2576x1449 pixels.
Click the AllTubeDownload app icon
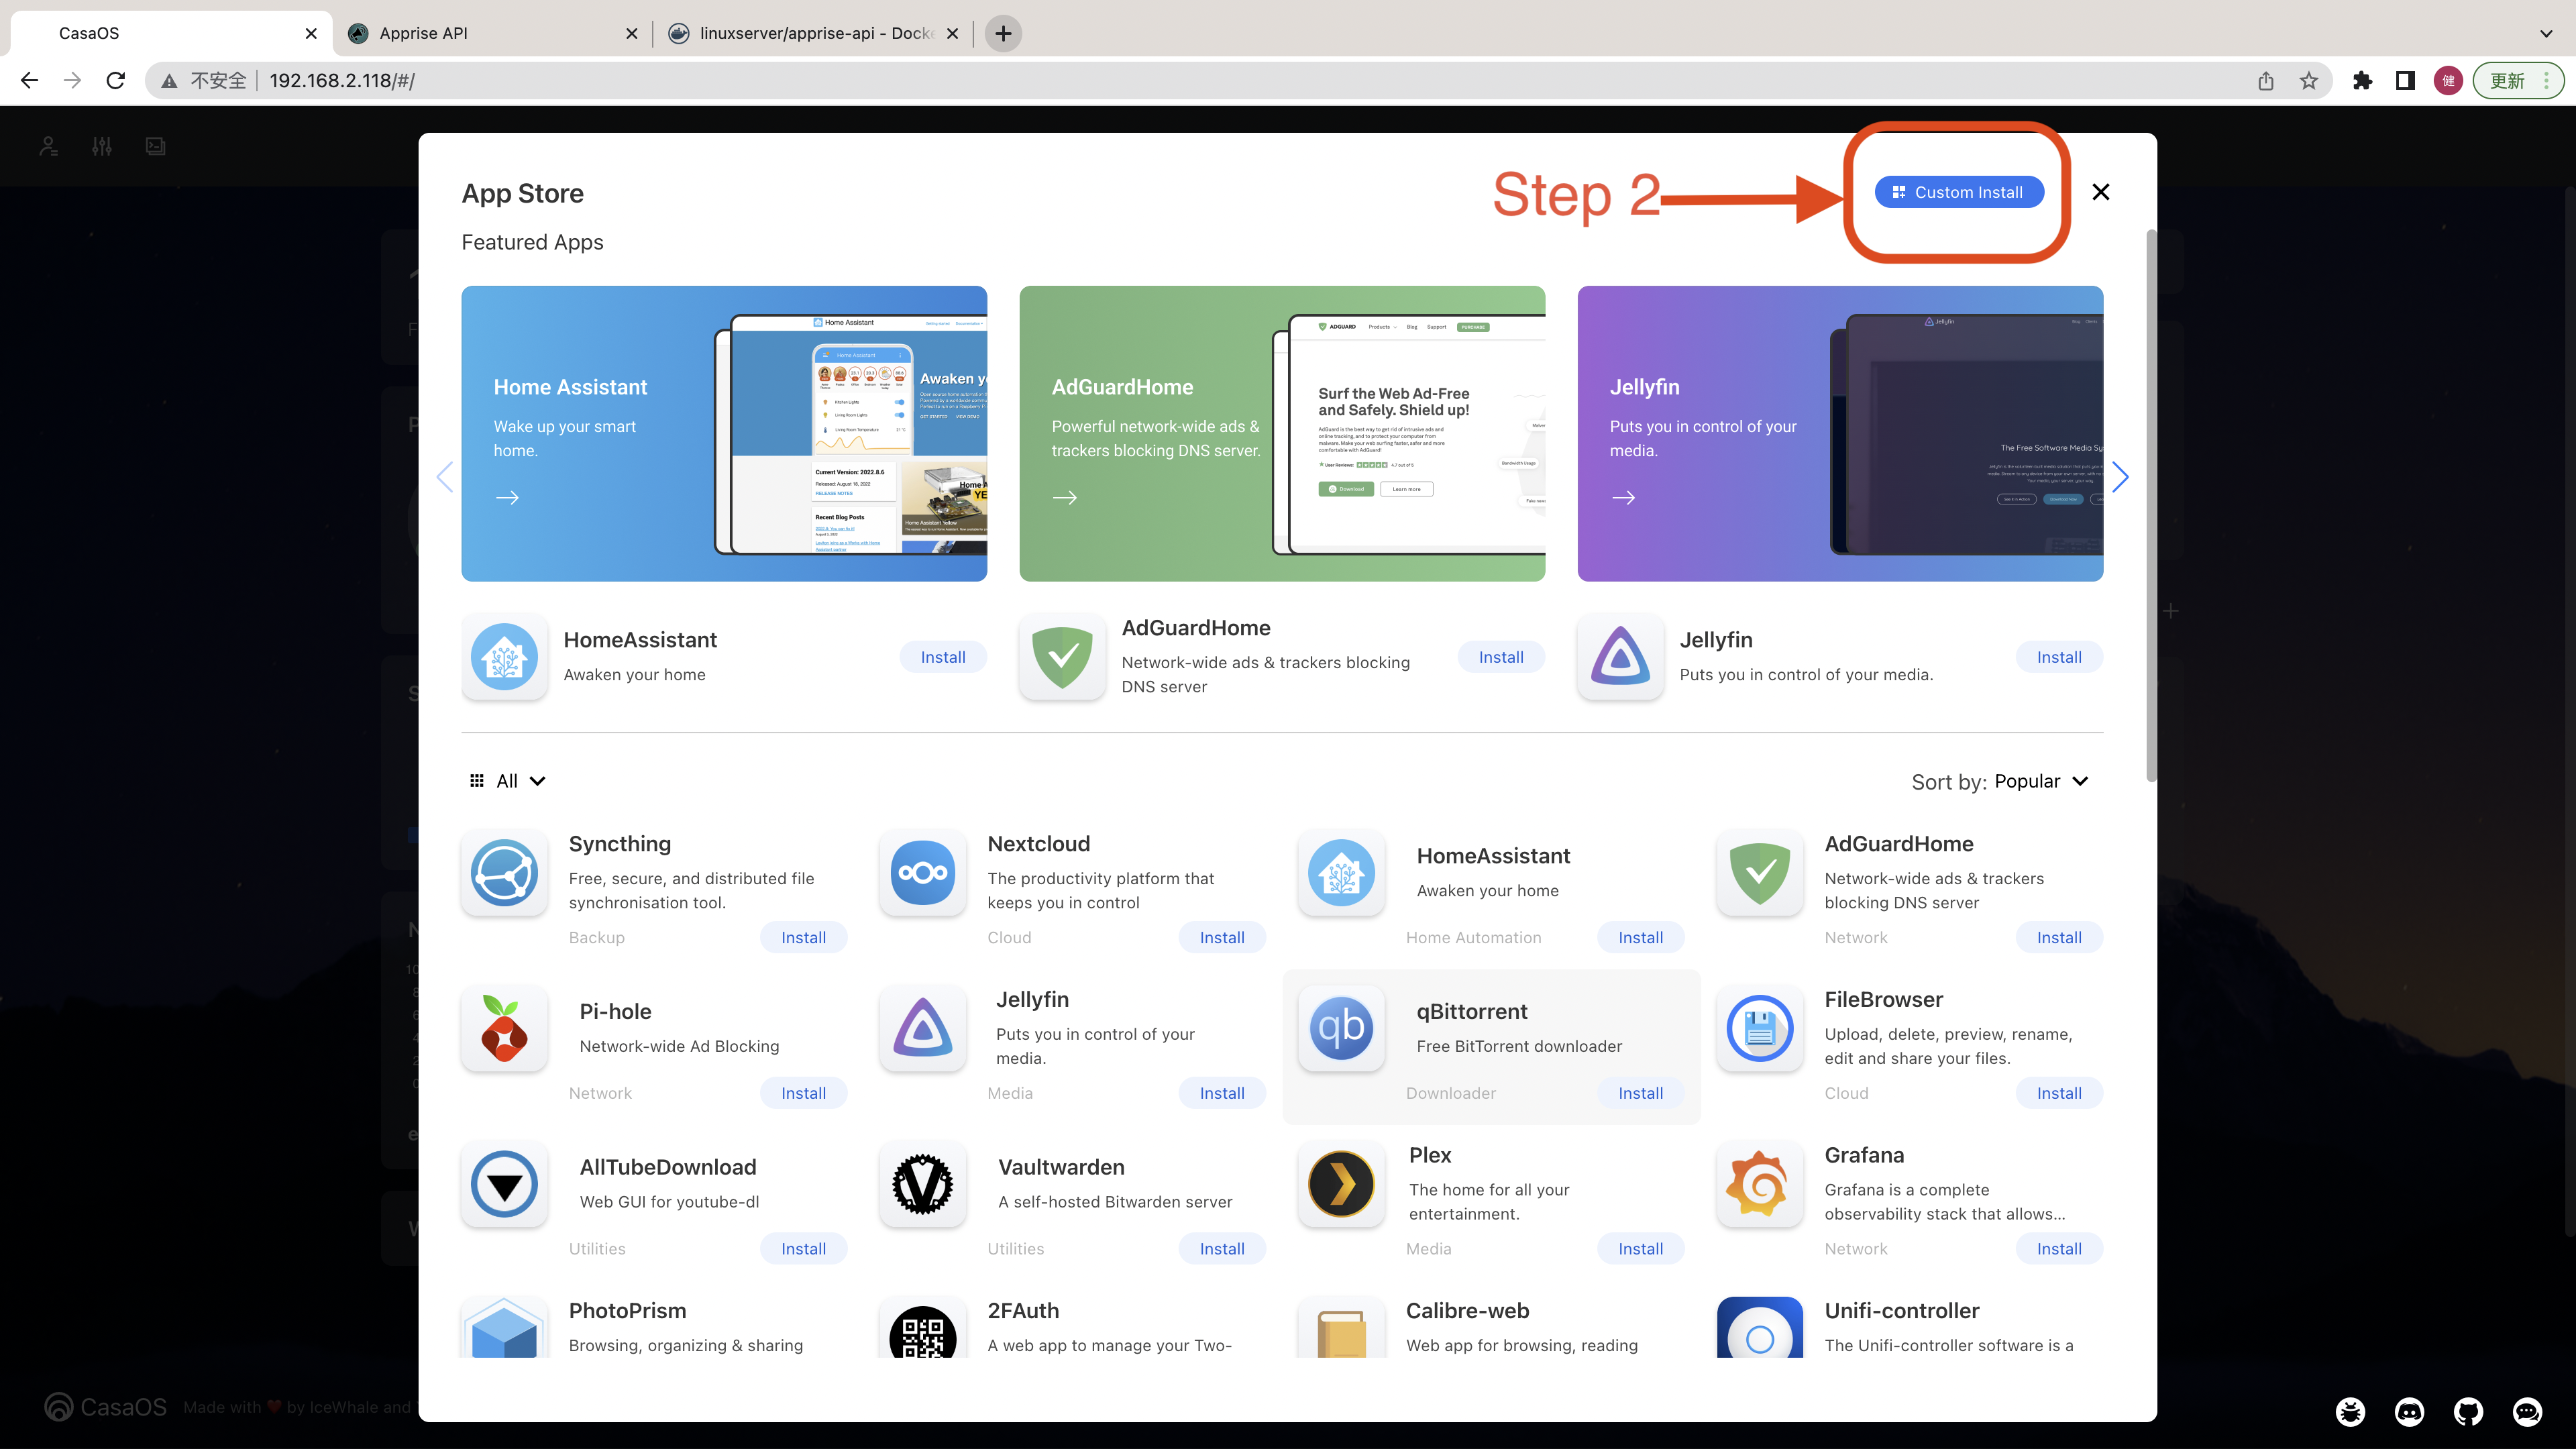tap(504, 1184)
